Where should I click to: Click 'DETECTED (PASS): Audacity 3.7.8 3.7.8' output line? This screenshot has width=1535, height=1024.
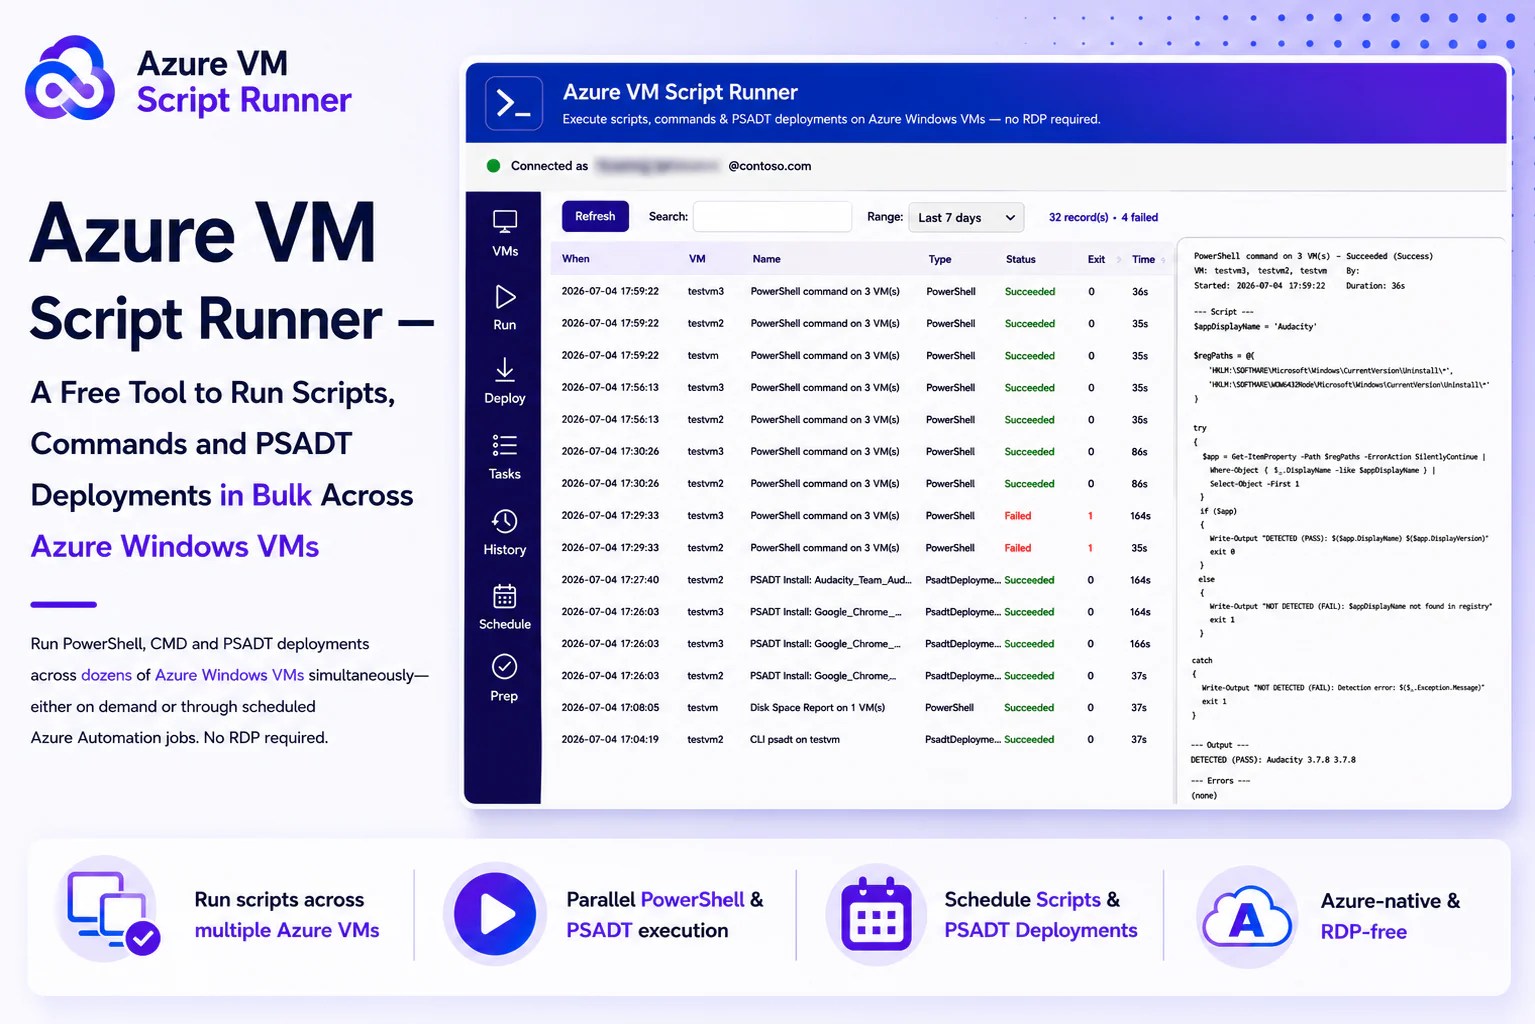[x=1273, y=760]
